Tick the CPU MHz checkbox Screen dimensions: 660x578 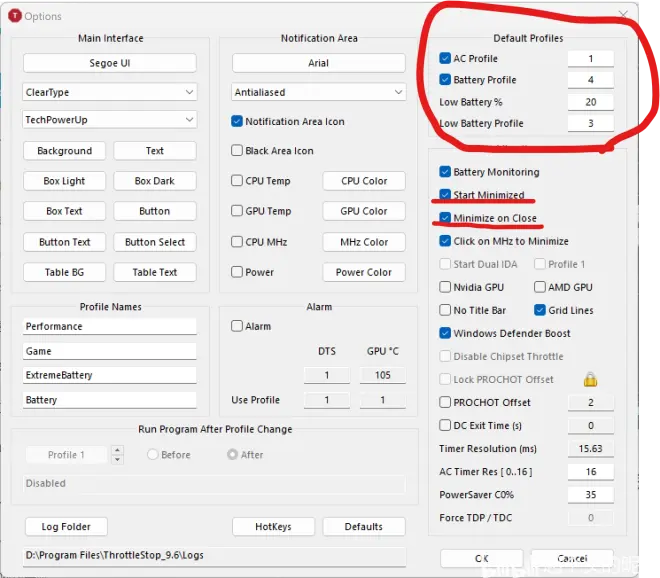point(237,242)
